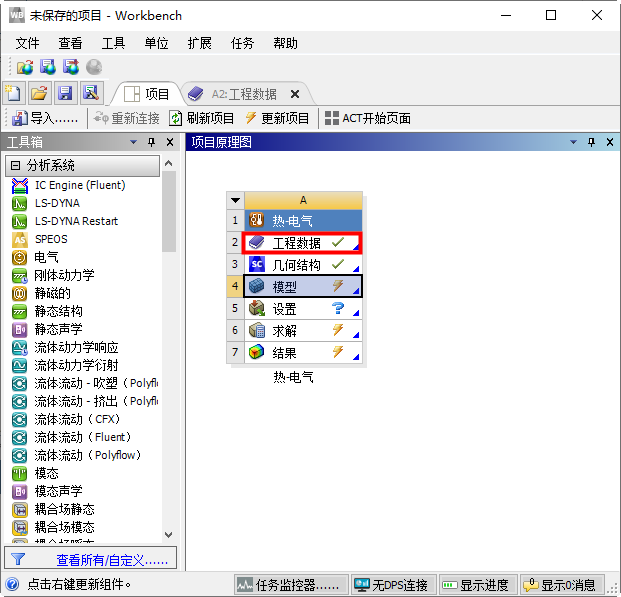Click the Open project folder icon
This screenshot has height=597, width=621.
coord(40,93)
